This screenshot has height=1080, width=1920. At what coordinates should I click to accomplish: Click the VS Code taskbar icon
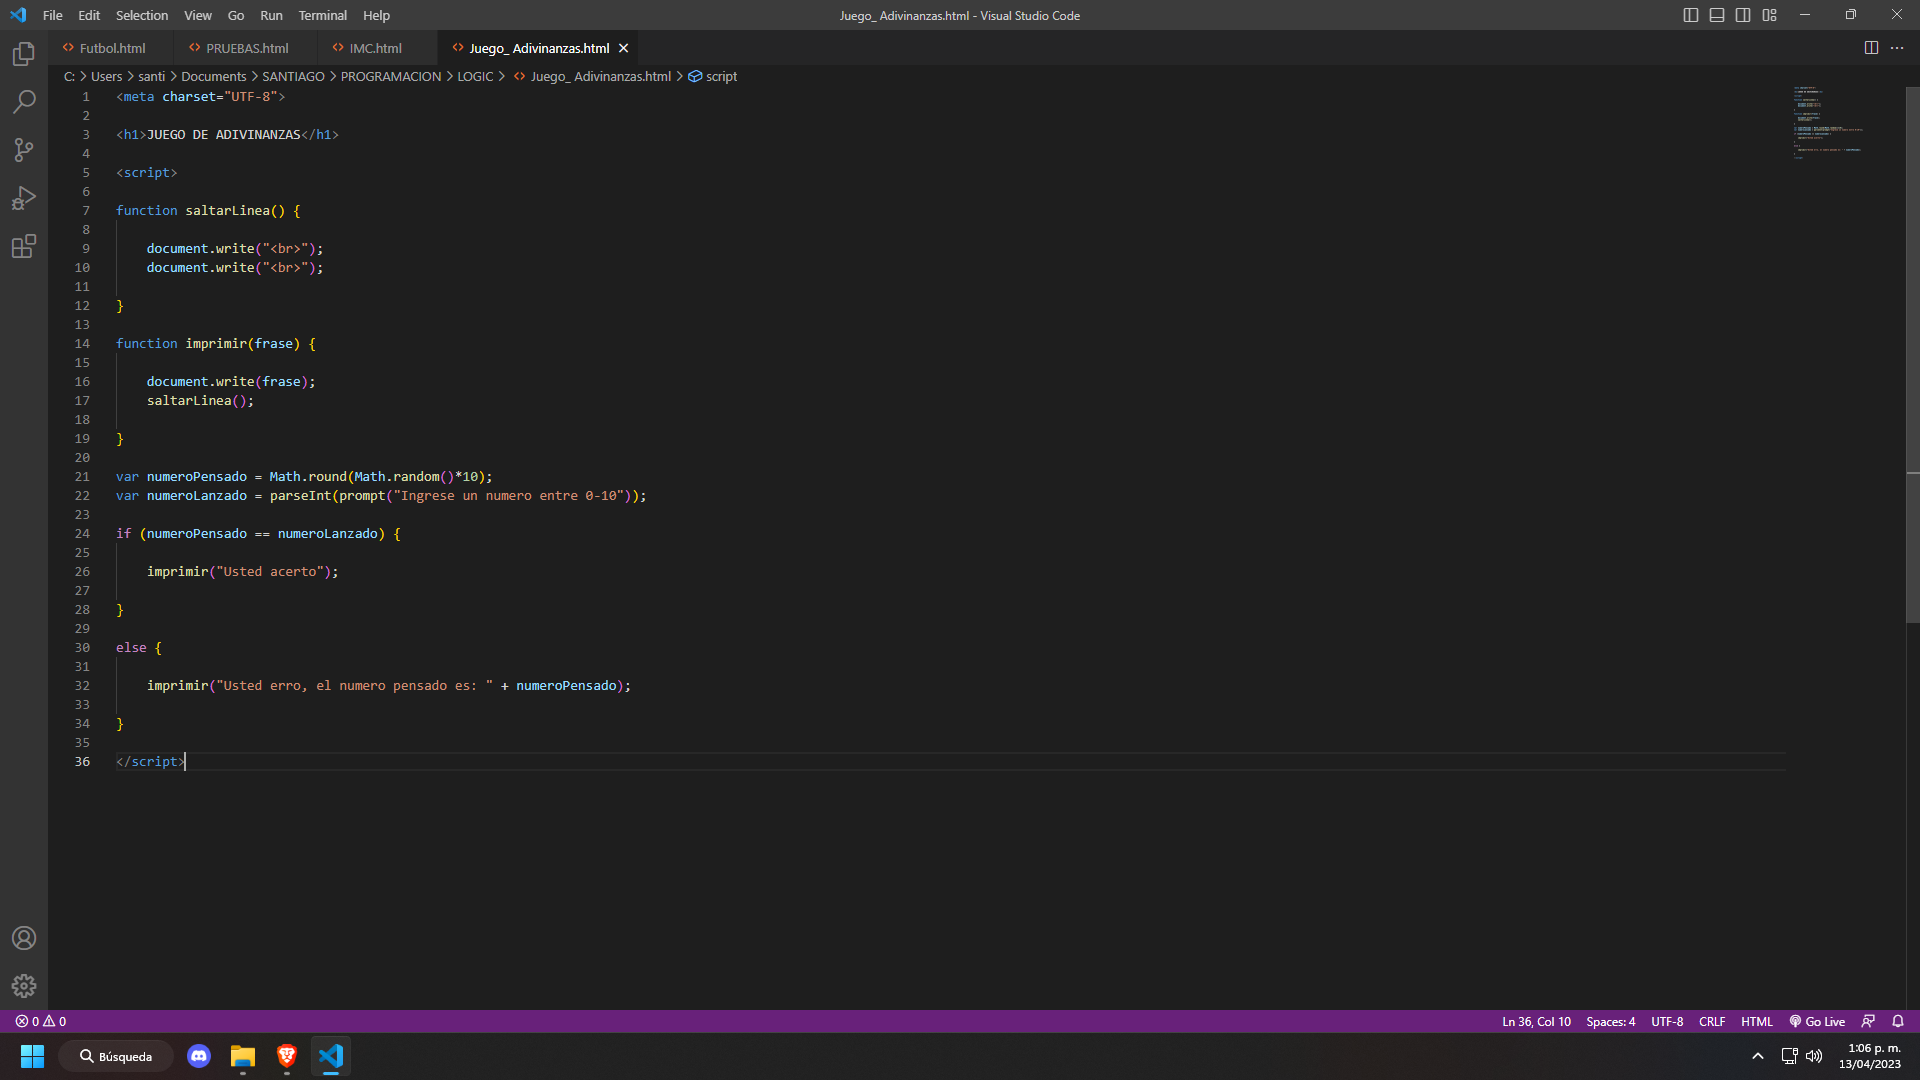tap(331, 1056)
